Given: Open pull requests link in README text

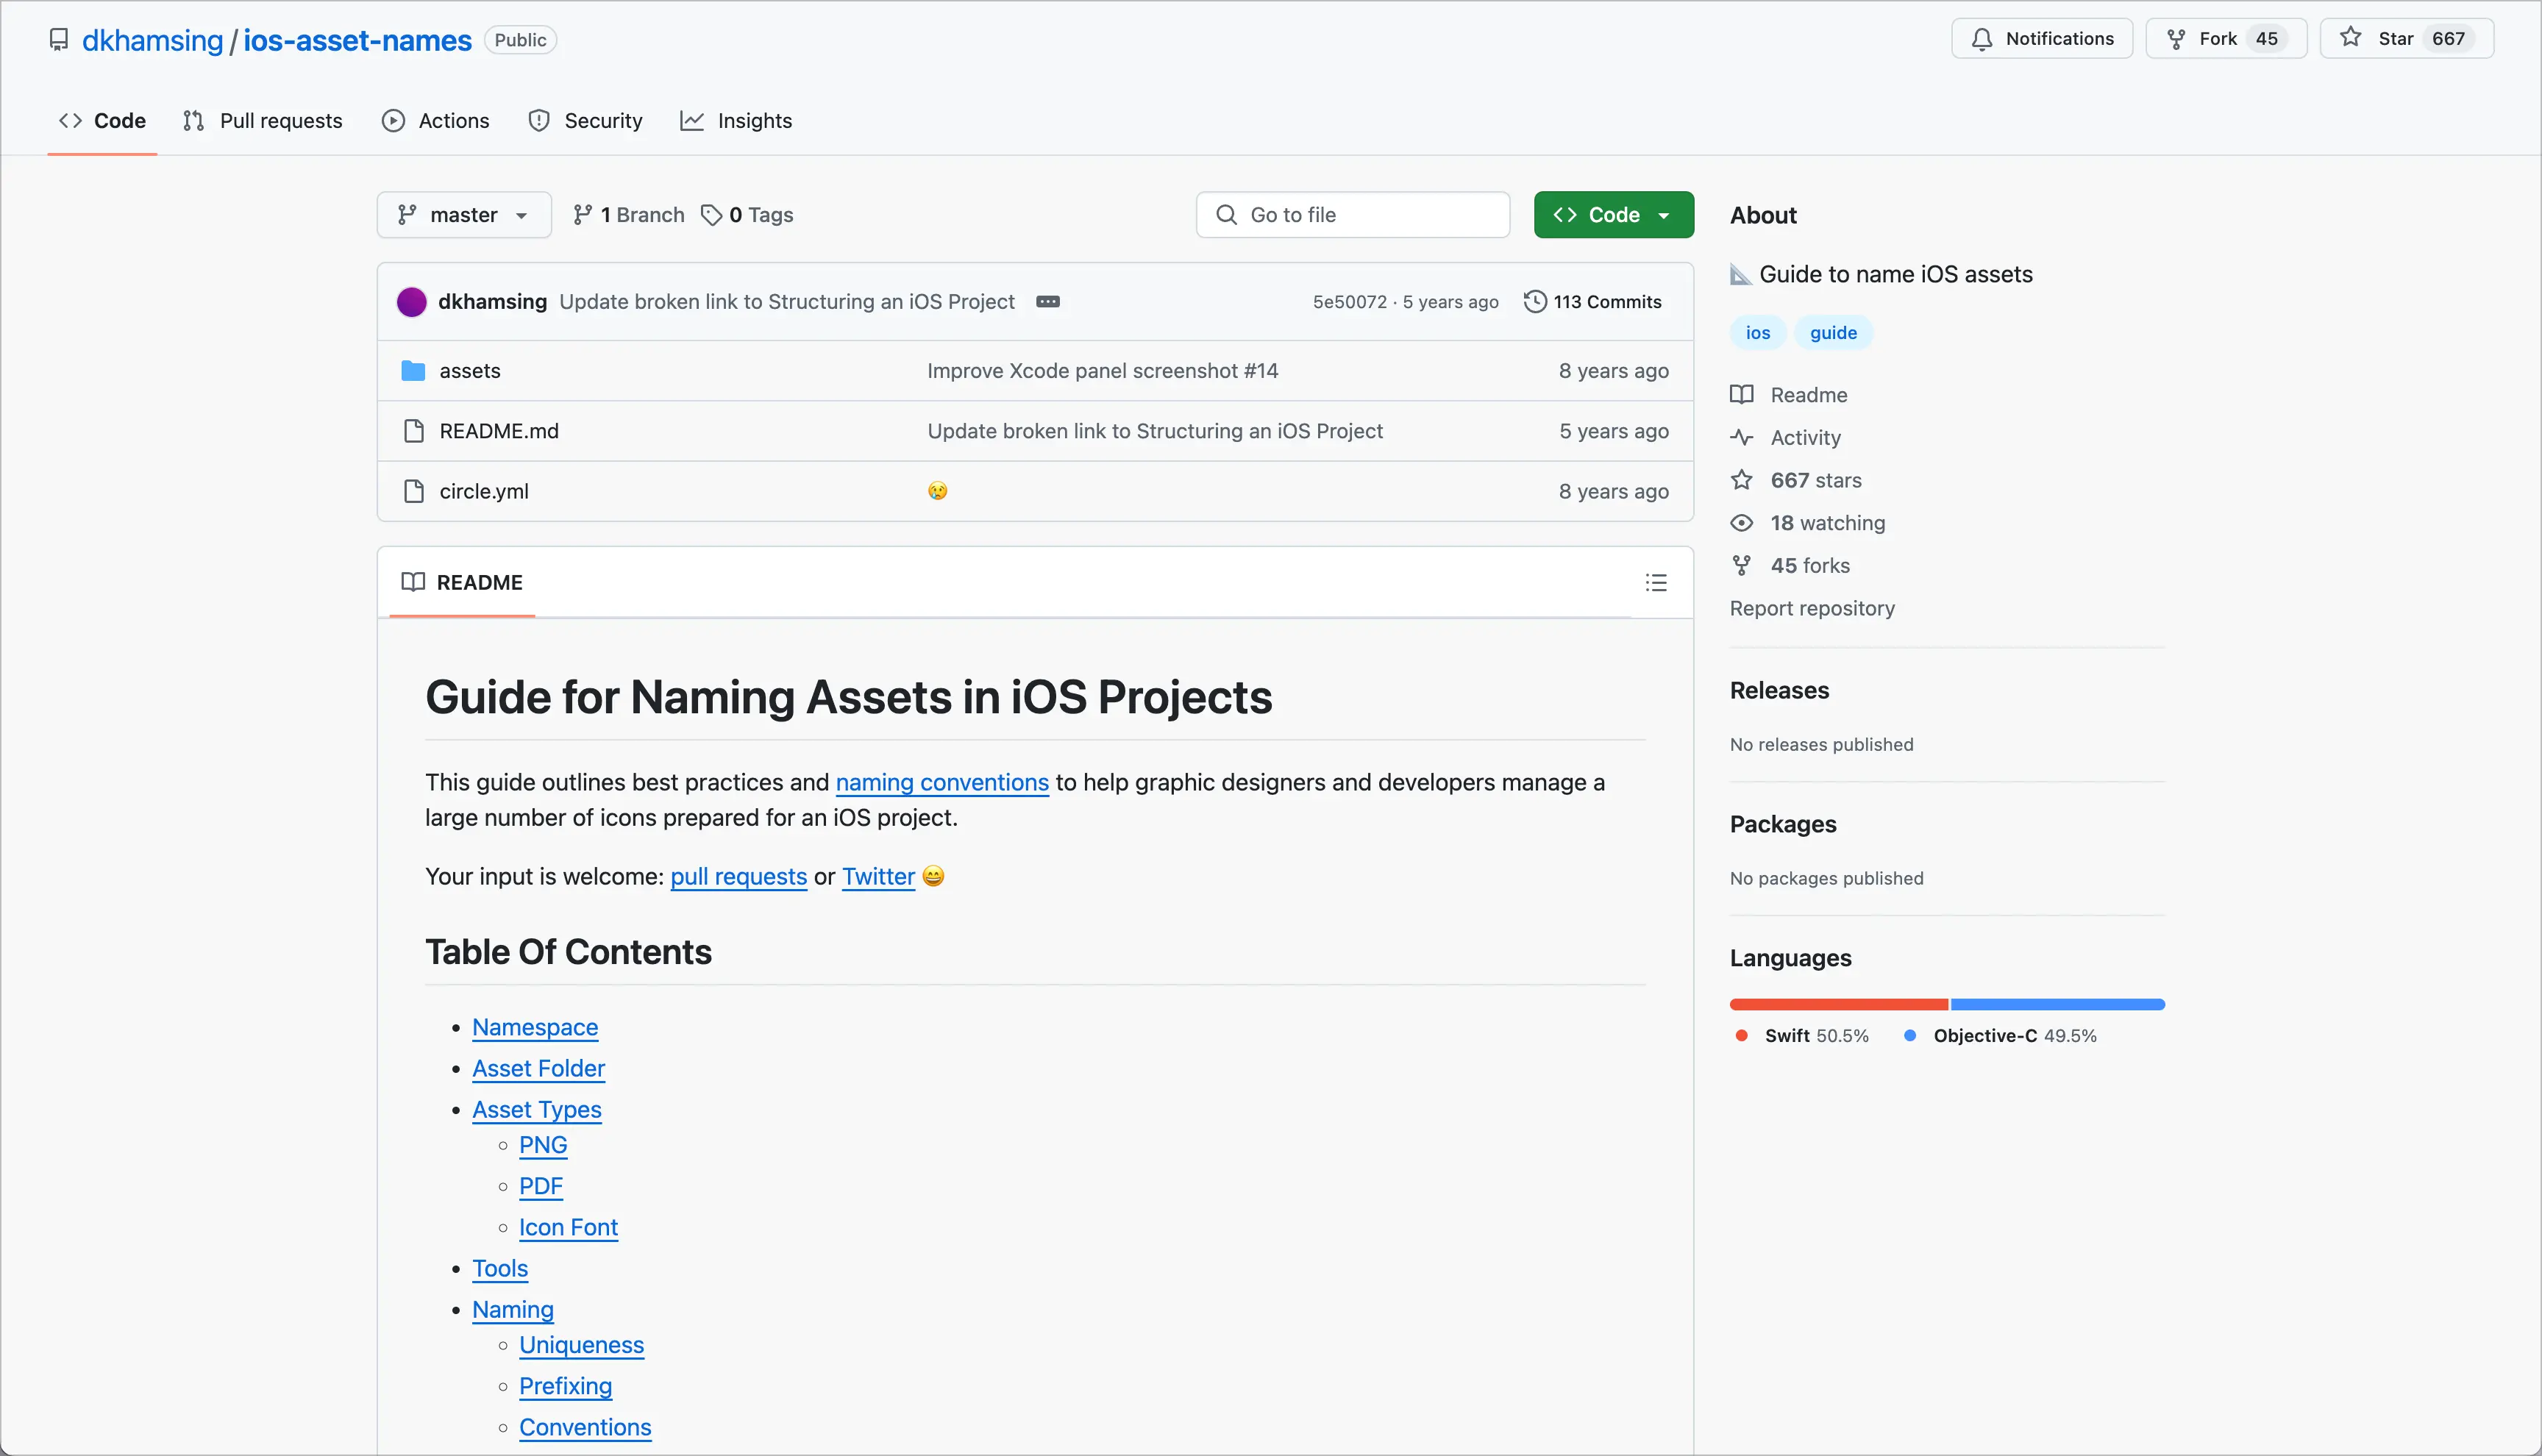Looking at the screenshot, I should (738, 876).
